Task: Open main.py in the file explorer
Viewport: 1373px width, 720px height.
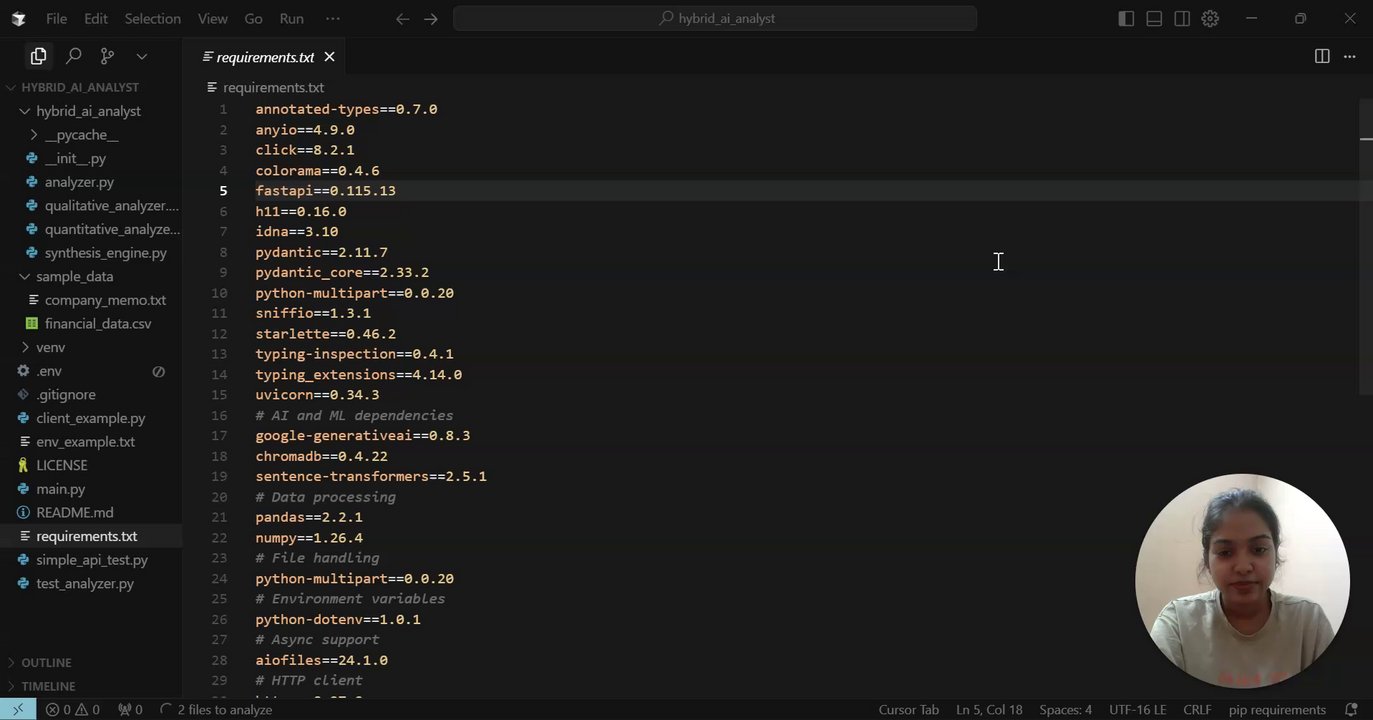Action: (x=61, y=489)
